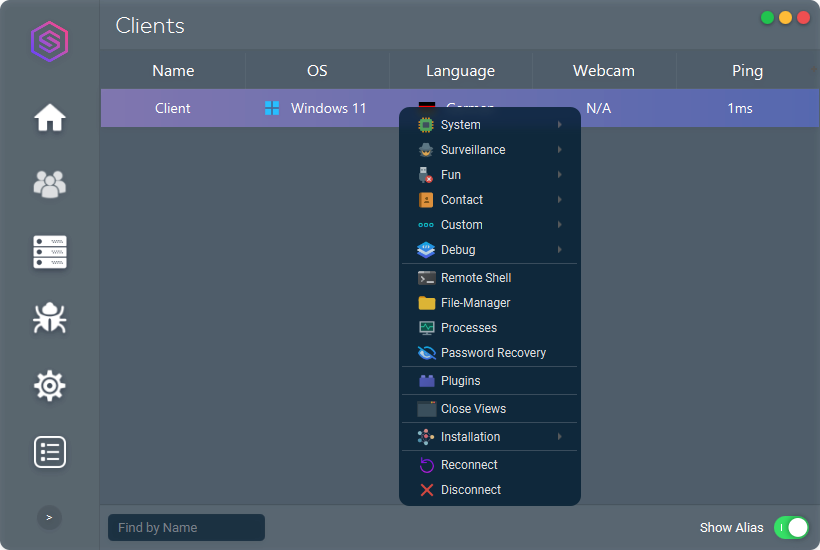Click the 'N/A' webcam cell
Screen dimensions: 820x550
(599, 108)
